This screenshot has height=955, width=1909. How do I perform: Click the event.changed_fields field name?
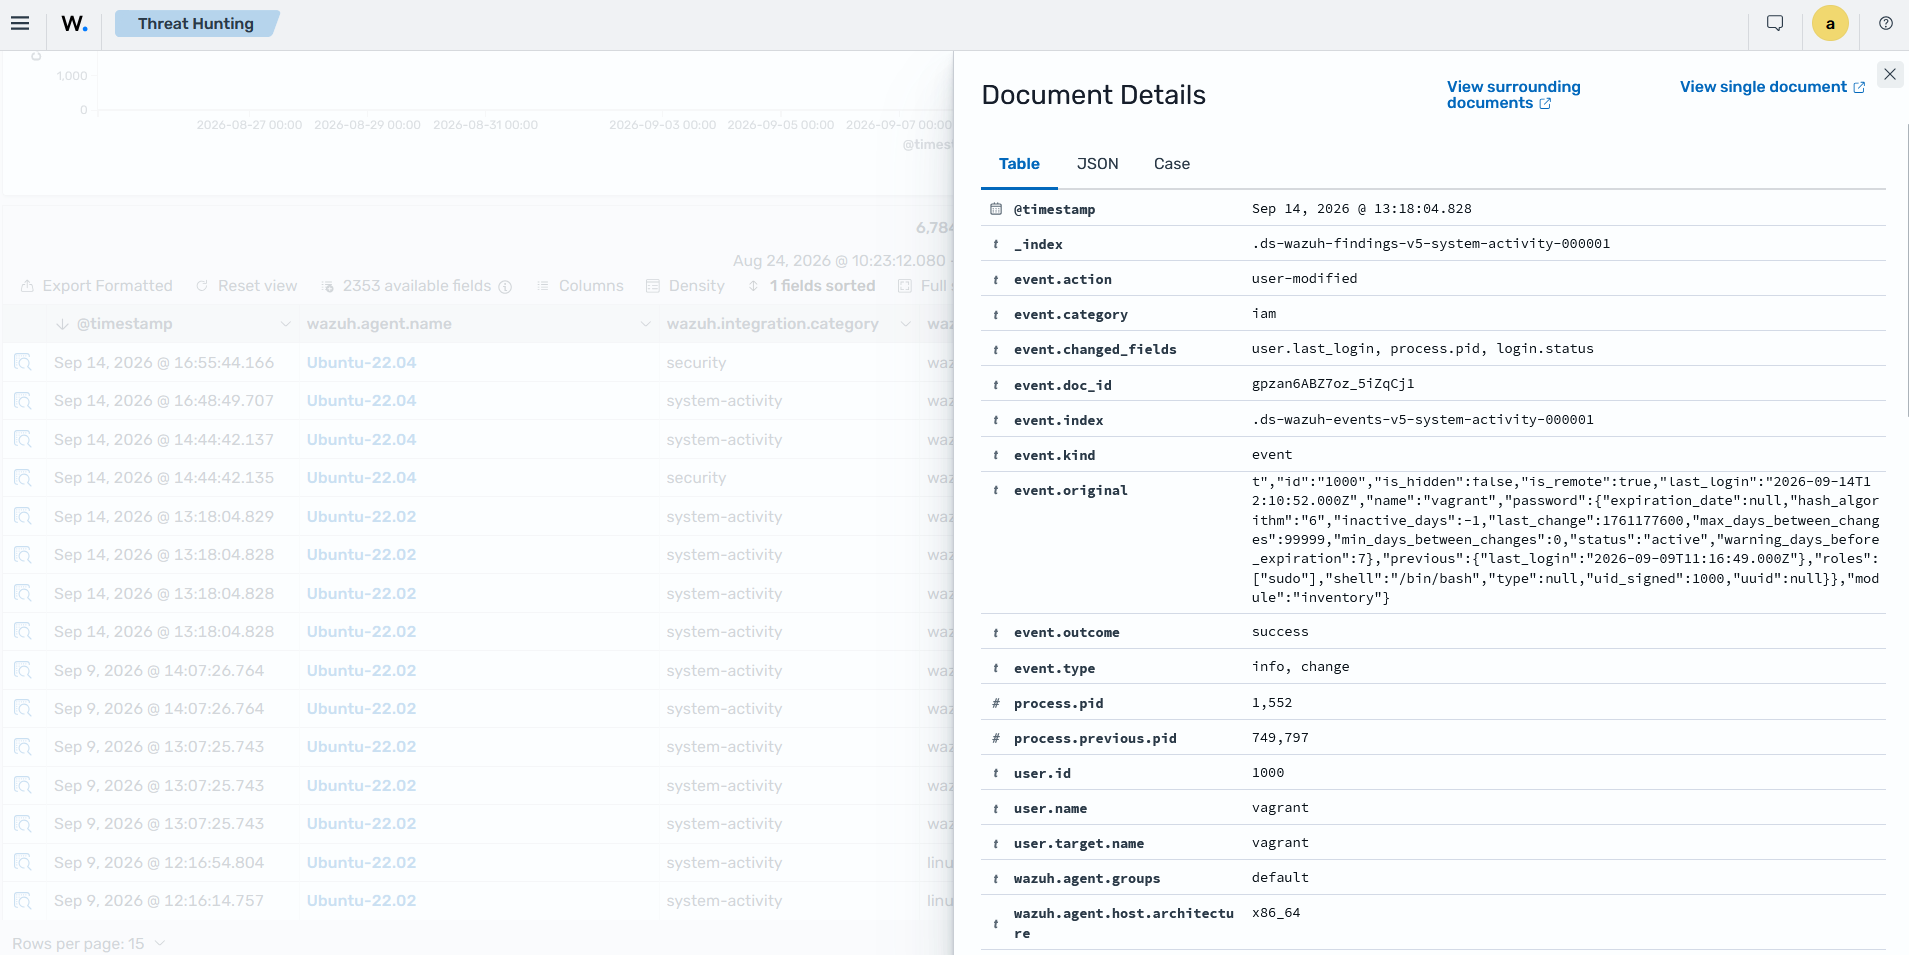pyautogui.click(x=1095, y=349)
